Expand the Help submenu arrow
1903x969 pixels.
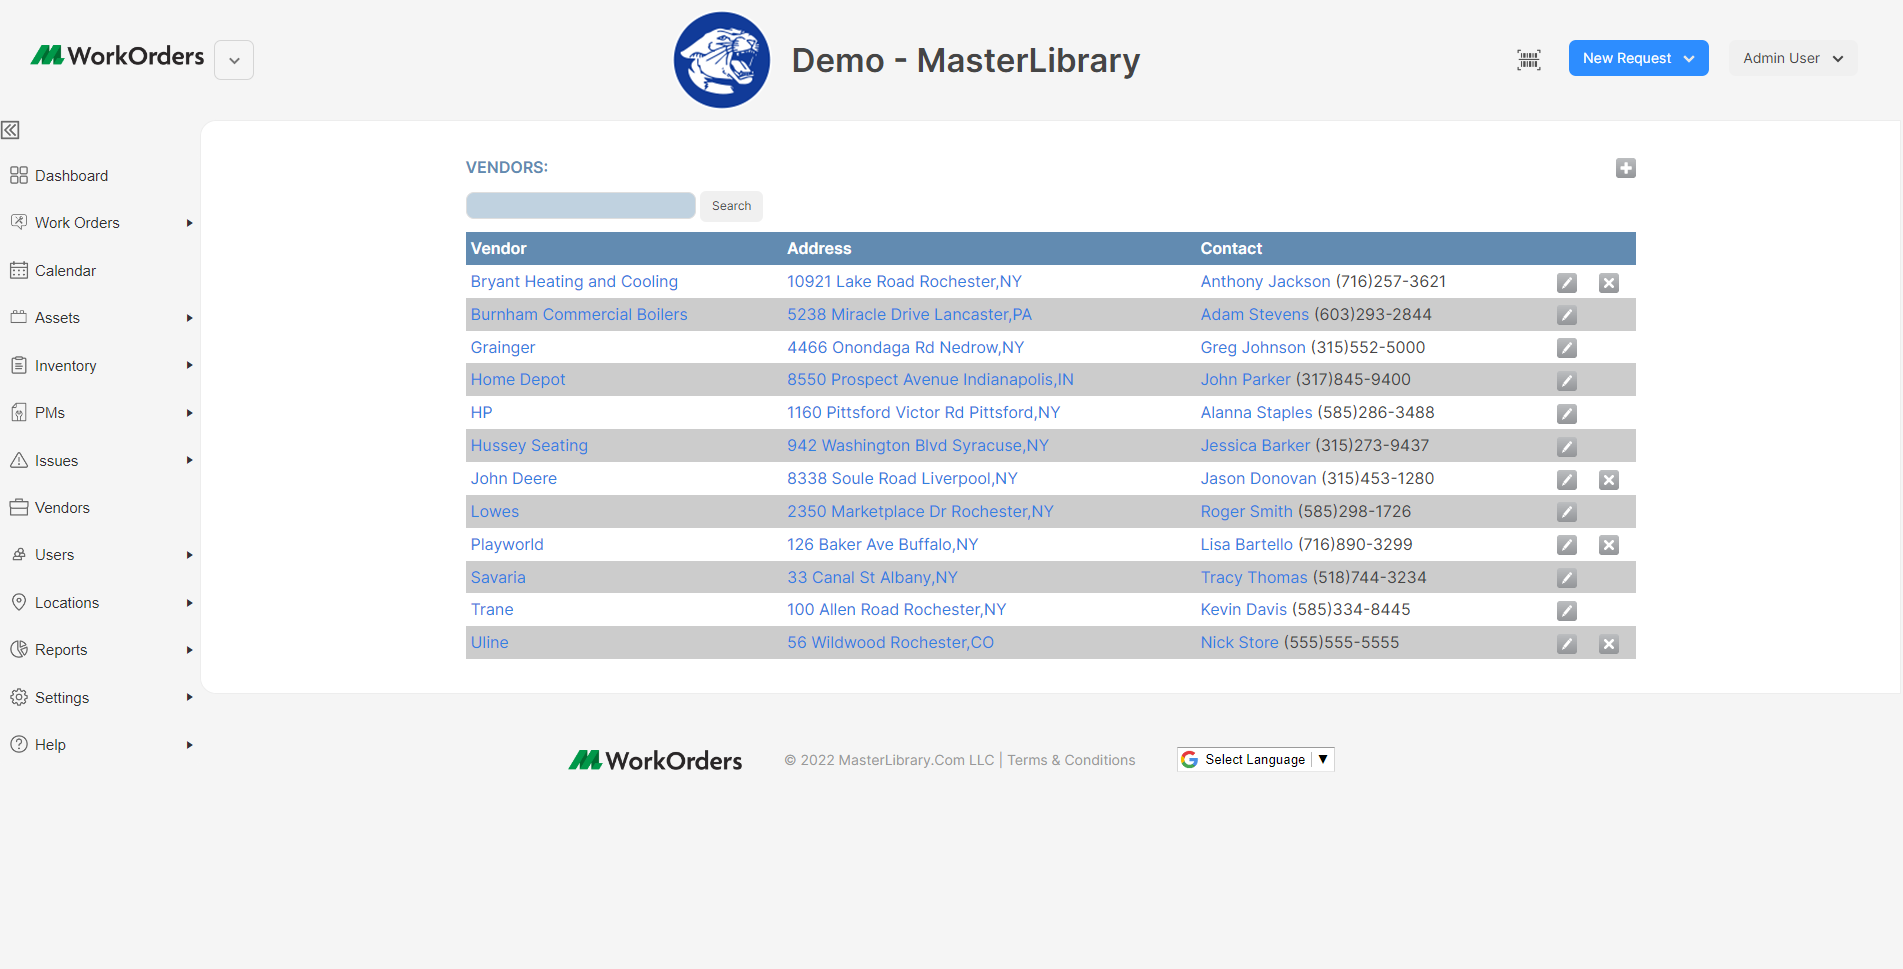click(x=189, y=745)
